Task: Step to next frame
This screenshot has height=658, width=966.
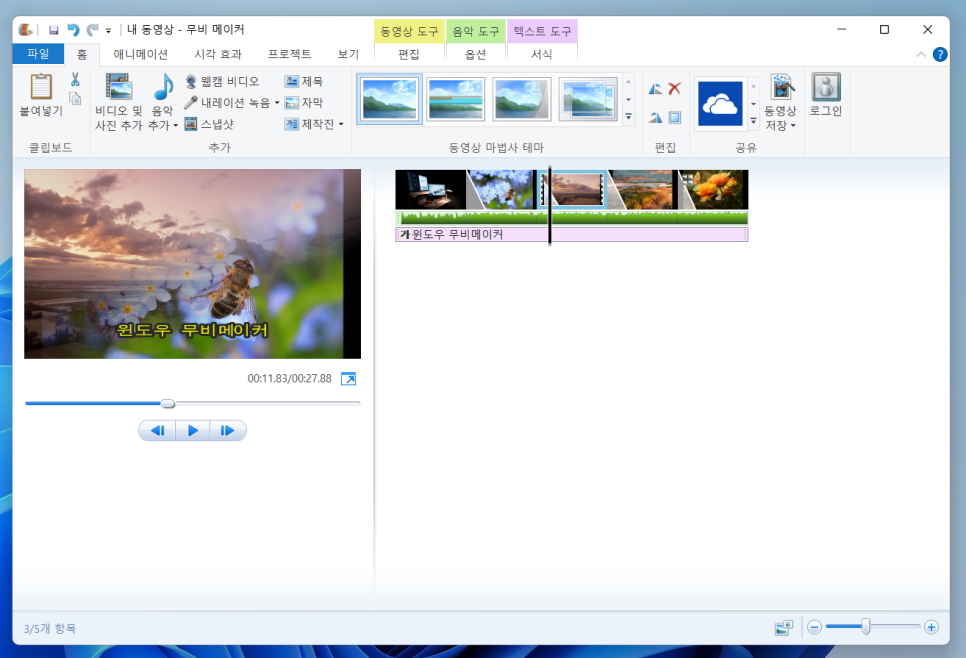Action: 227,431
